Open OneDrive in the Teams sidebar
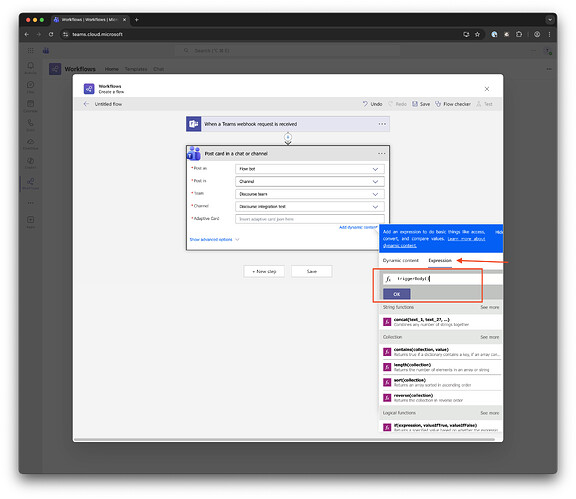The height and width of the screenshot is (499, 576). (x=30, y=144)
